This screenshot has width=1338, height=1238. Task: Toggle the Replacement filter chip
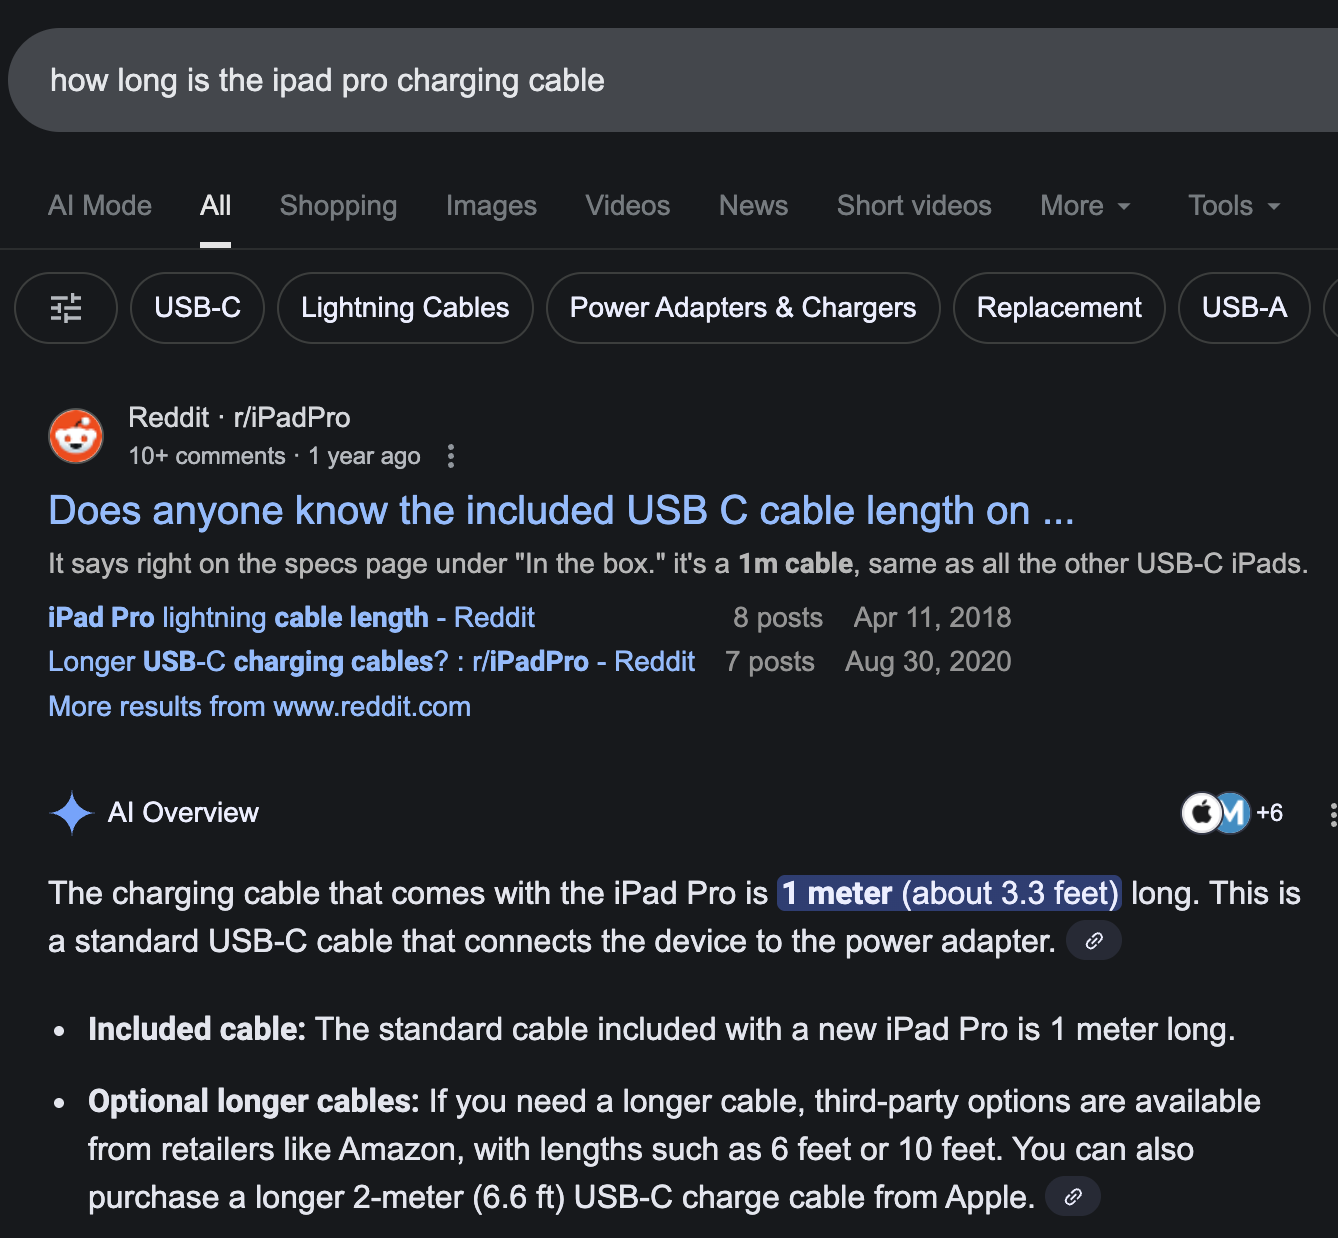[1059, 308]
